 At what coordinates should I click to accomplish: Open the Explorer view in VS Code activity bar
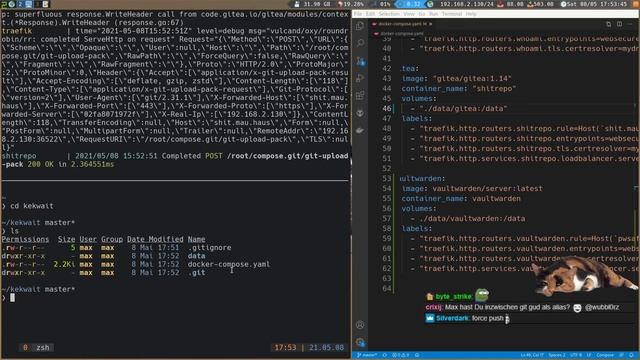(360, 26)
